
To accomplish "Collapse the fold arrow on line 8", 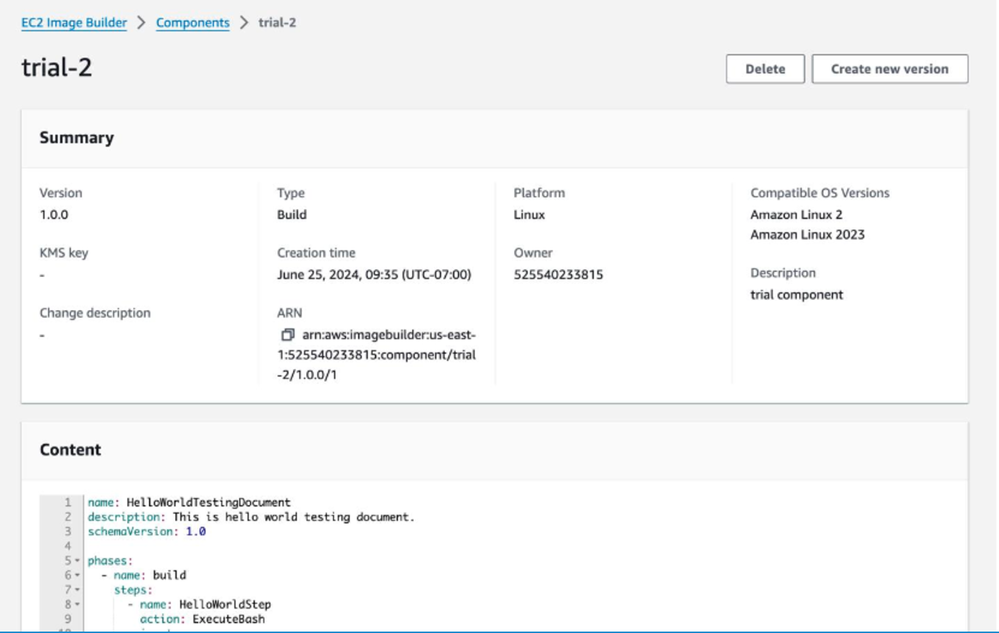I will (x=77, y=604).
